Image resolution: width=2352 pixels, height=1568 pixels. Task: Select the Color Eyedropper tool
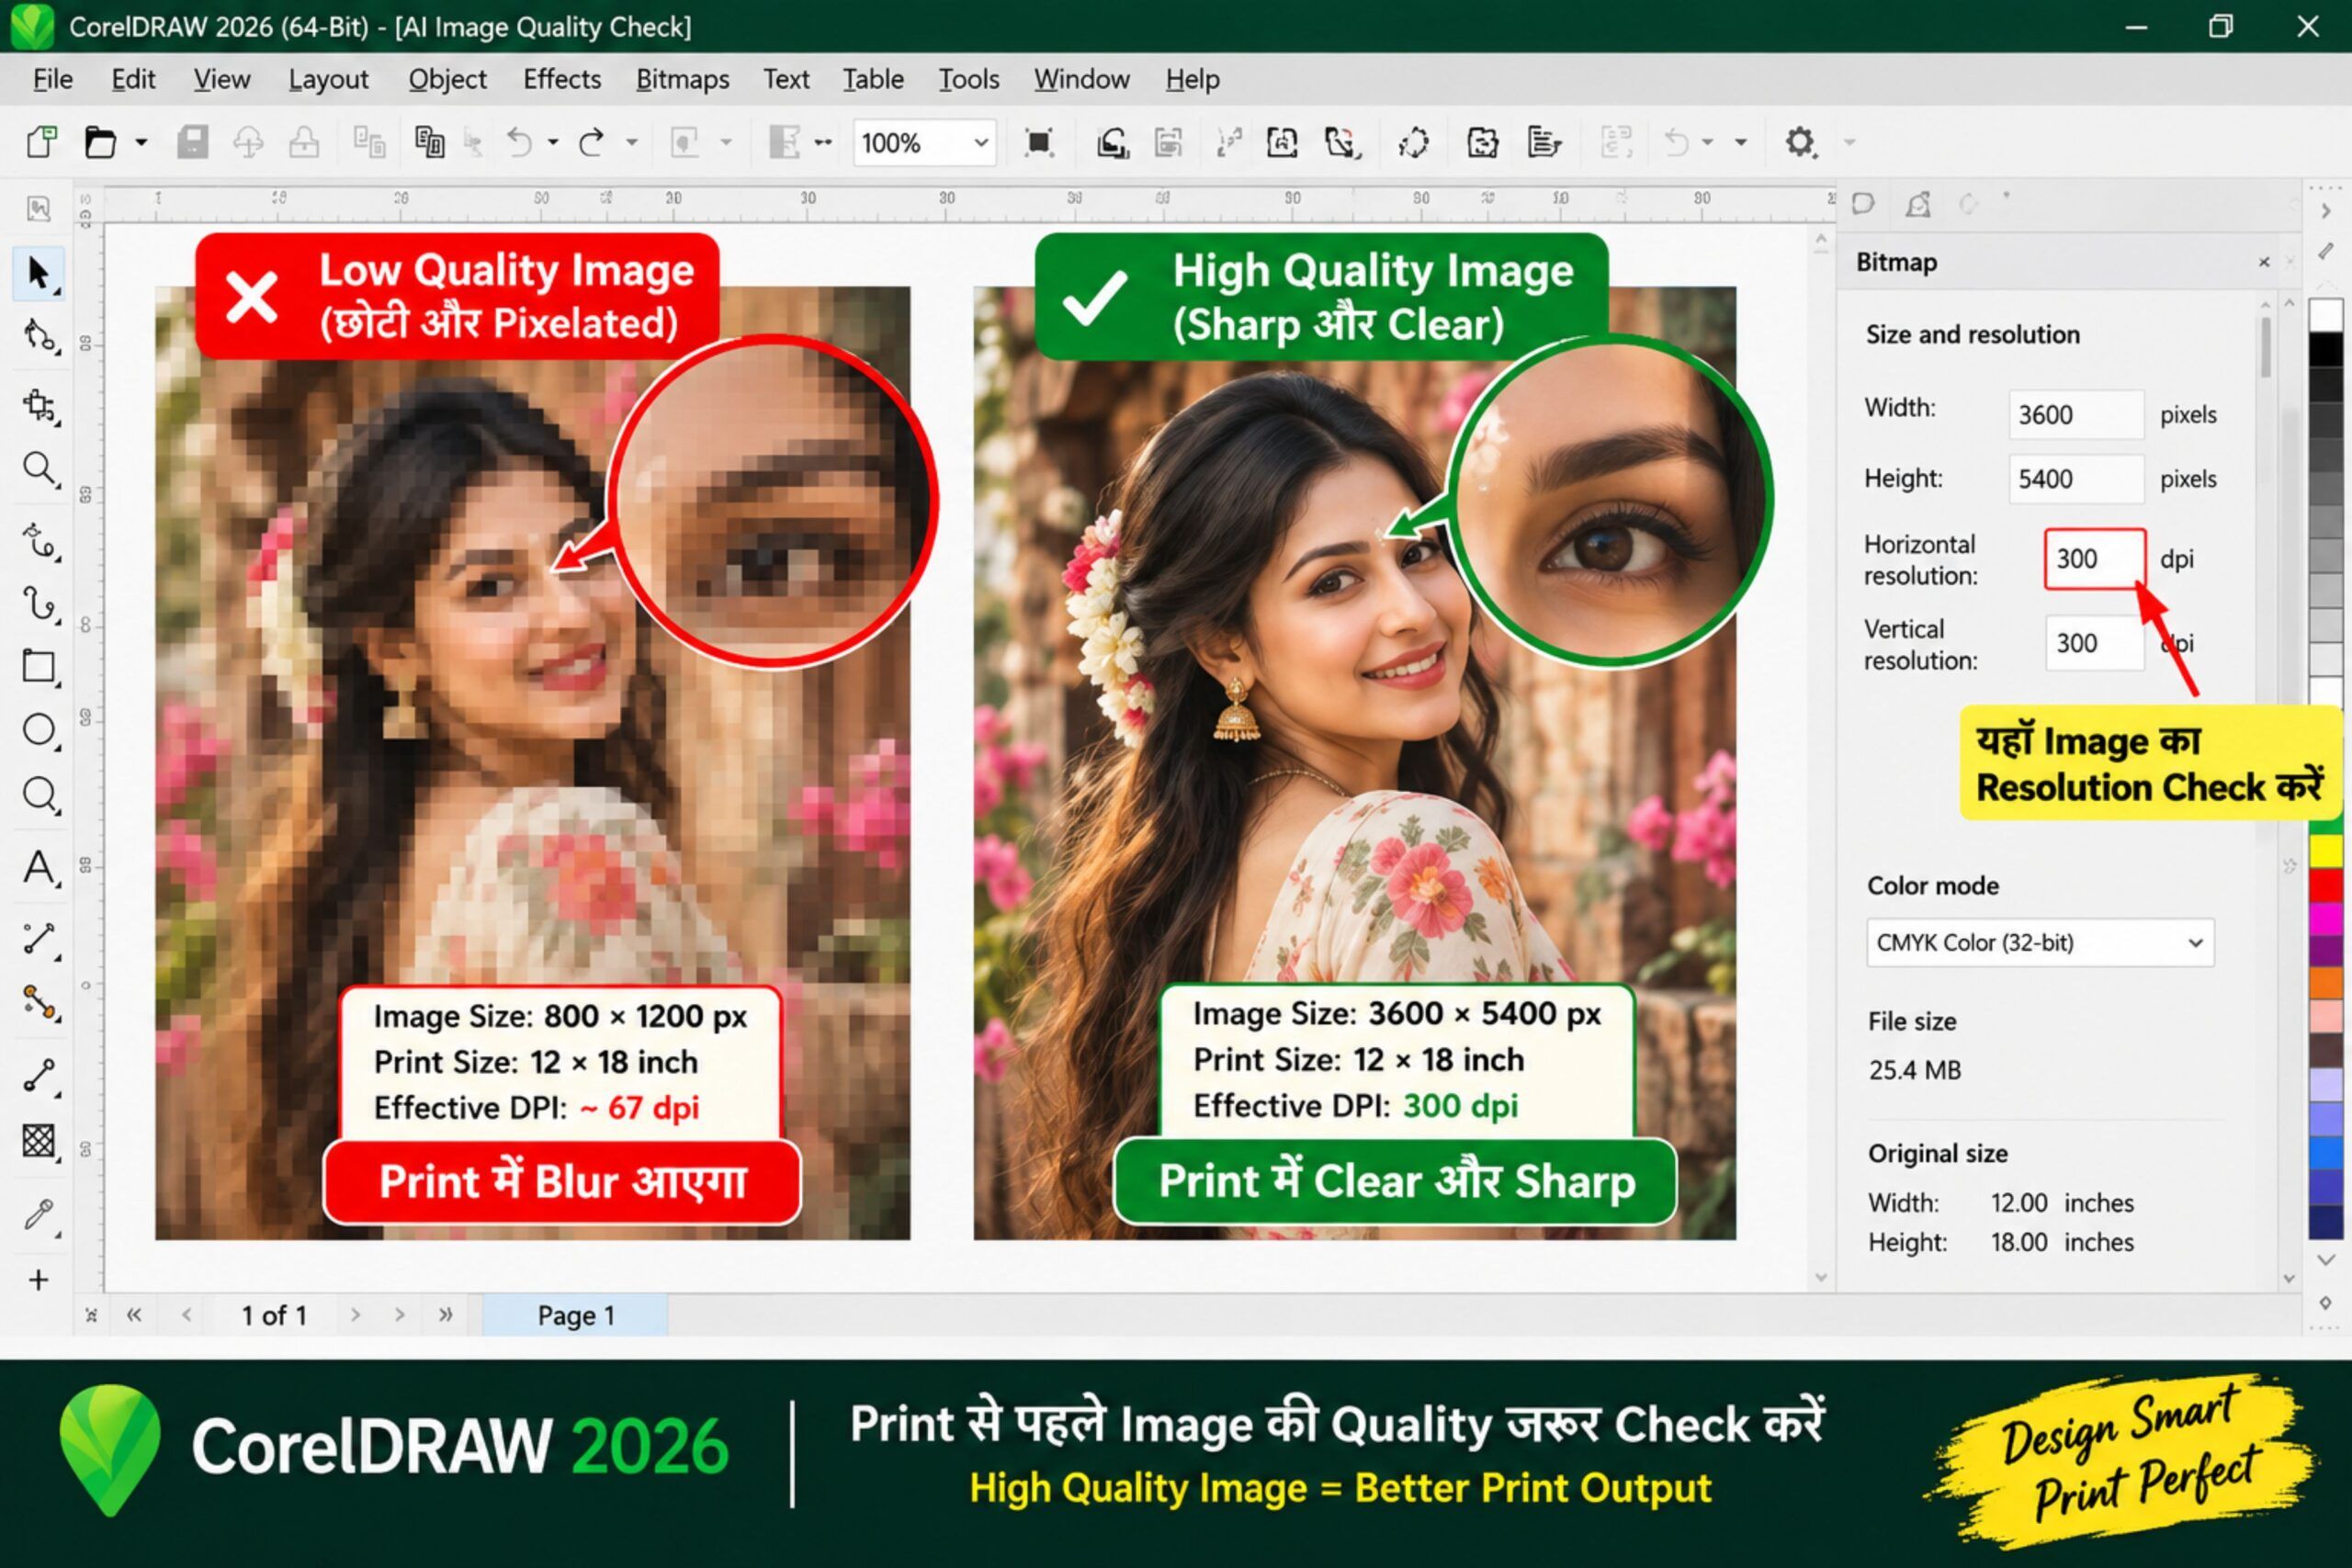39,1214
